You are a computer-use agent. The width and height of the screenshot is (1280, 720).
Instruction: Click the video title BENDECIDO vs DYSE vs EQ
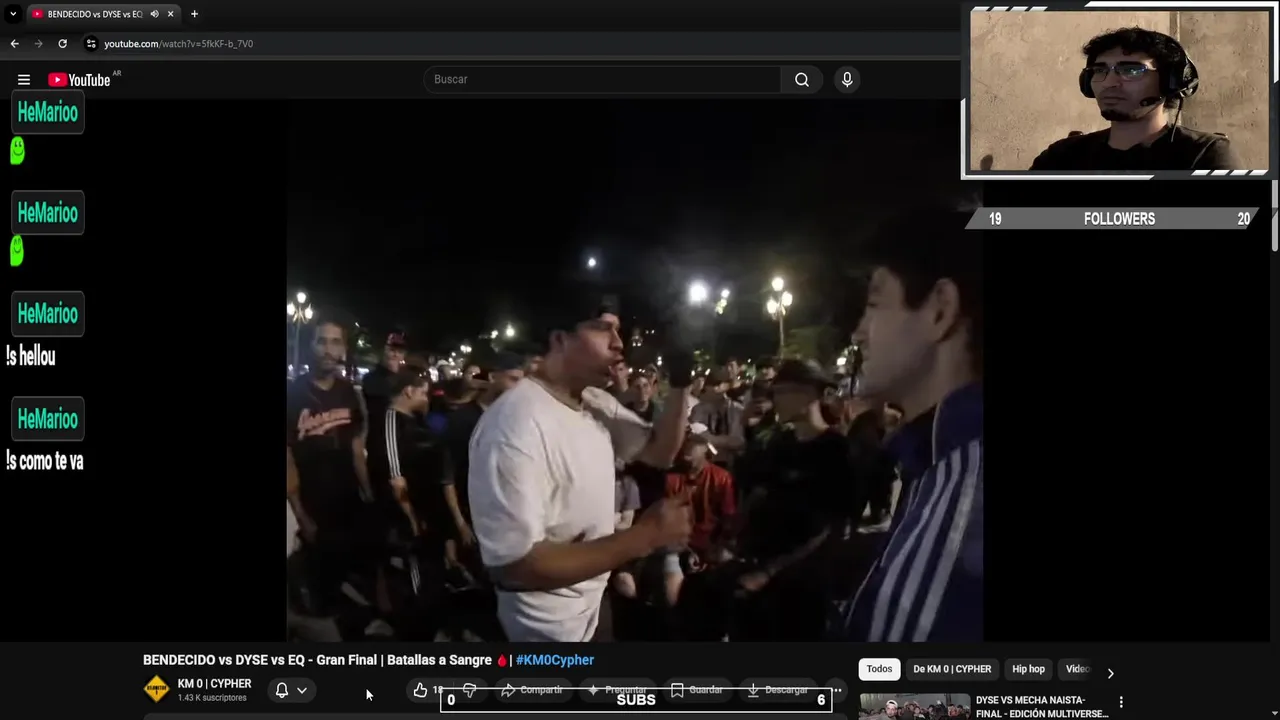pos(317,660)
